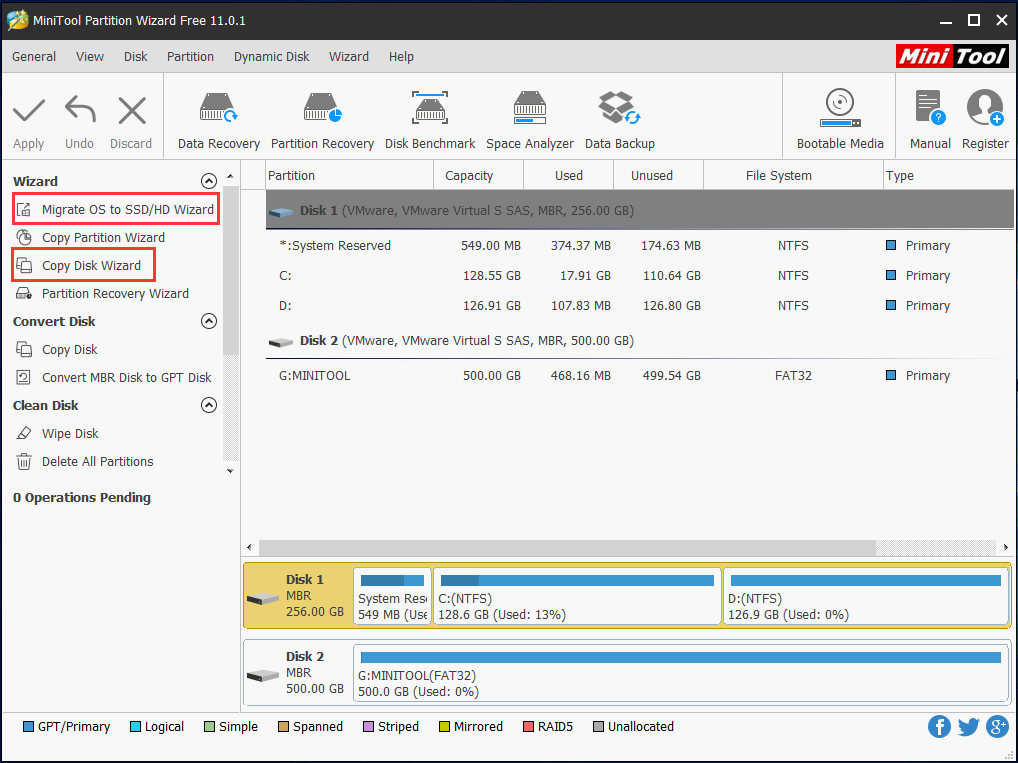Viewport: 1018px width, 763px height.
Task: Open the Dynamic Disk menu
Action: (271, 56)
